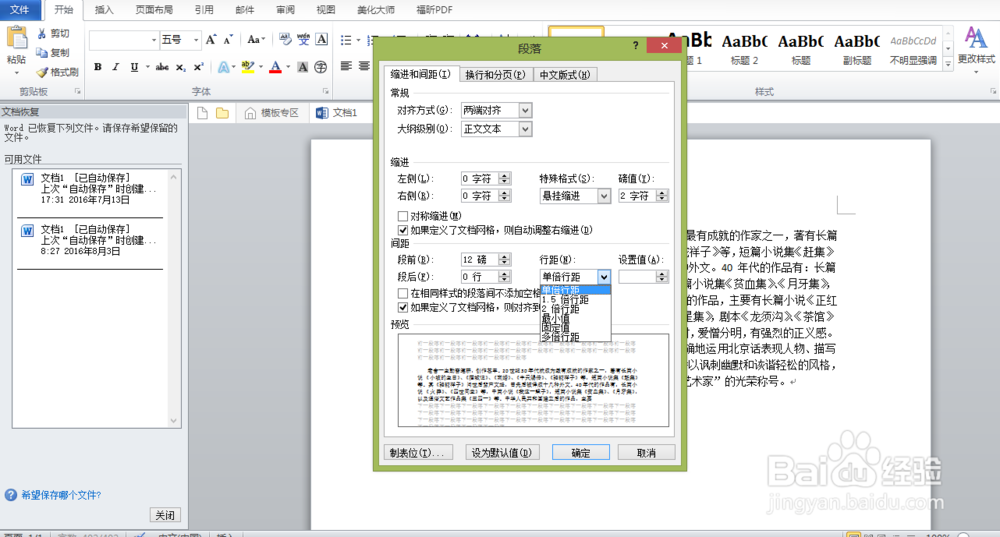Screen dimensions: 1000x537
Task: Expand the styles gallery more arrow
Action: [x=948, y=64]
